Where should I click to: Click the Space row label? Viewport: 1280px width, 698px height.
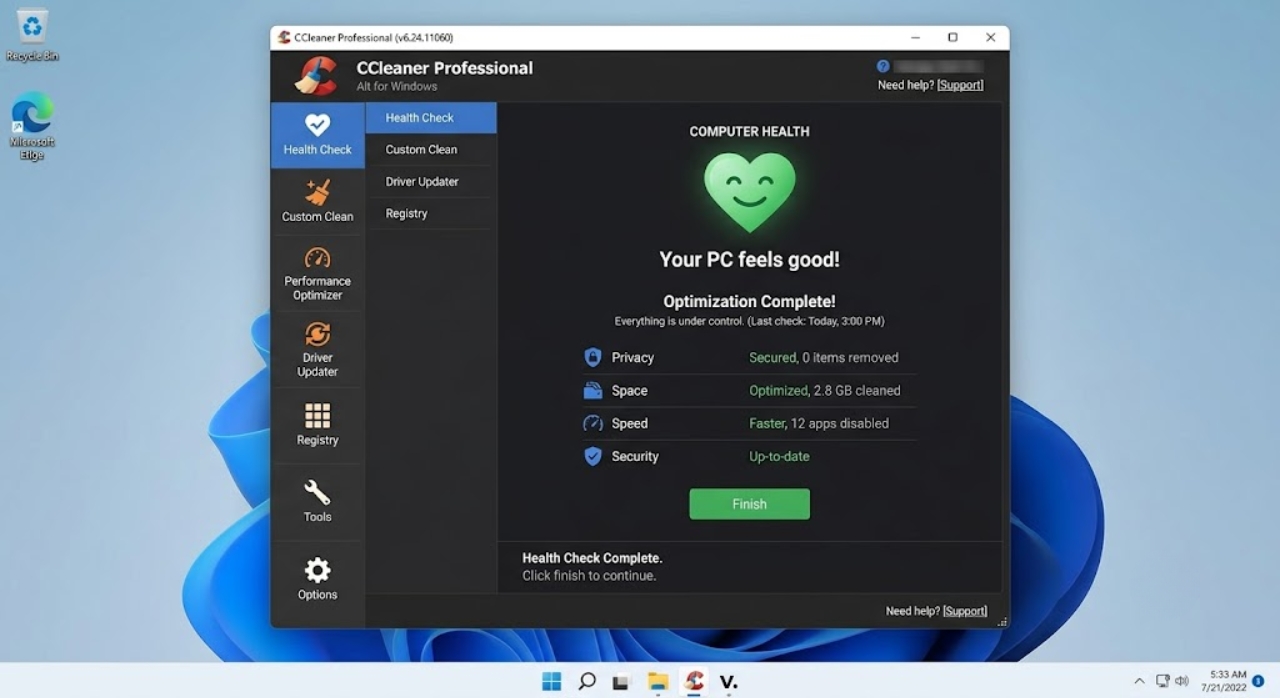point(630,390)
